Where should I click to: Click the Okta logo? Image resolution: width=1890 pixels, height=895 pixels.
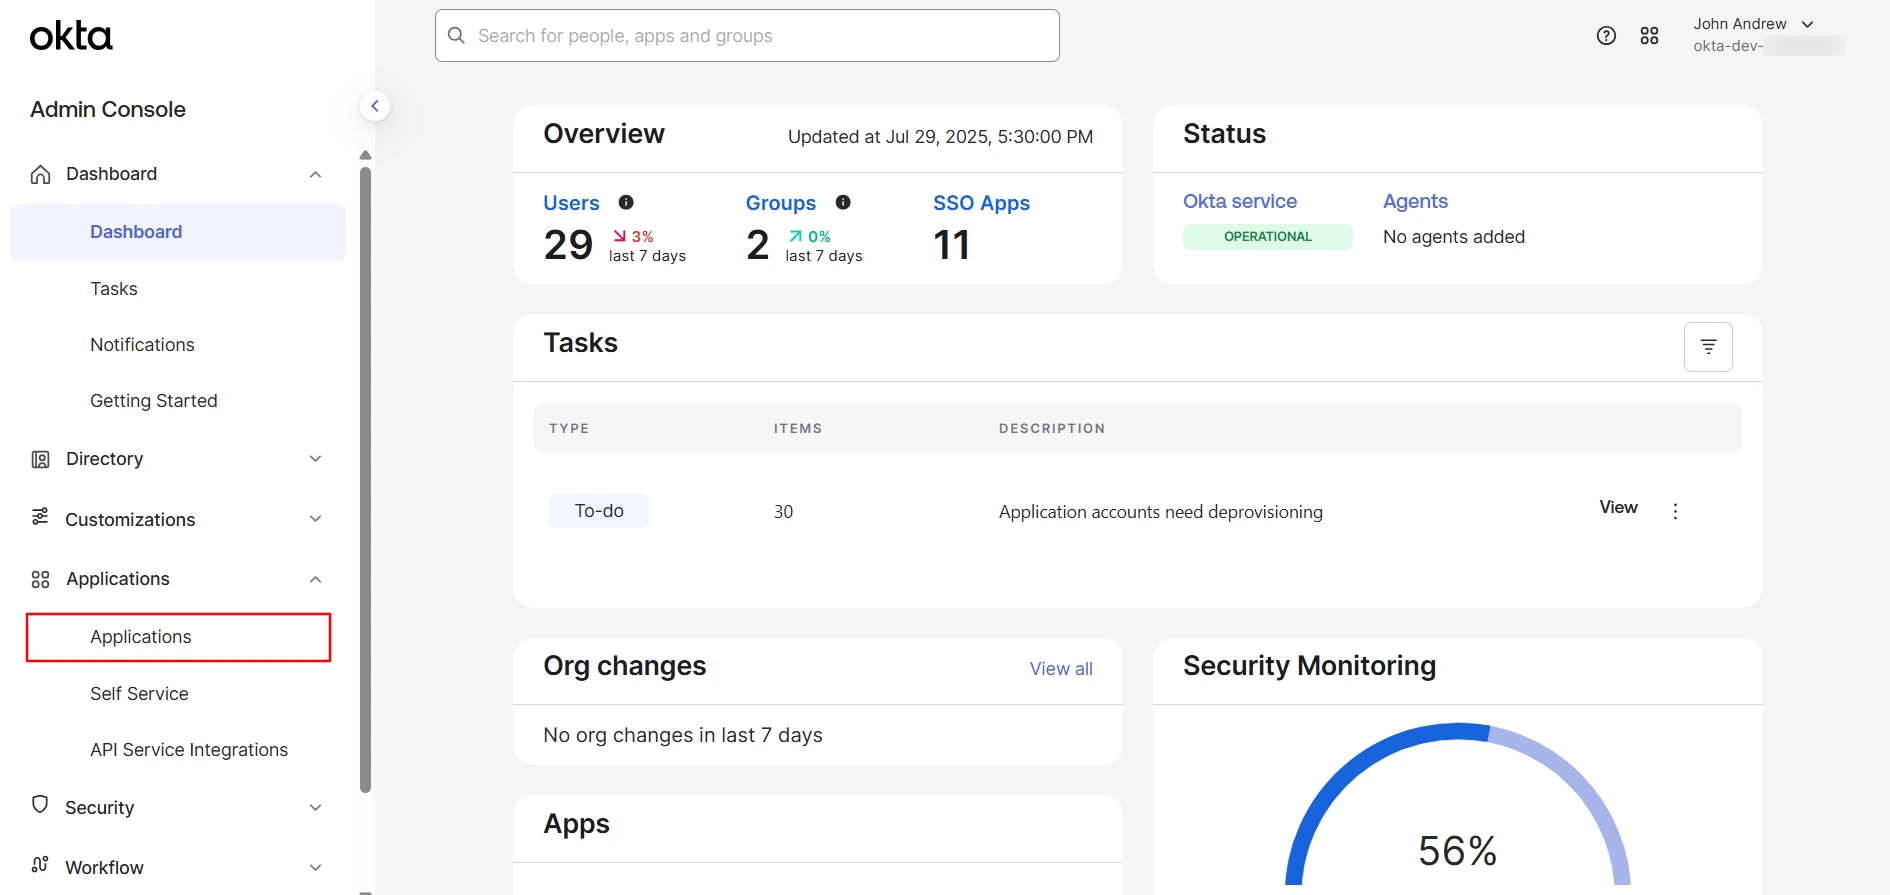coord(71,36)
